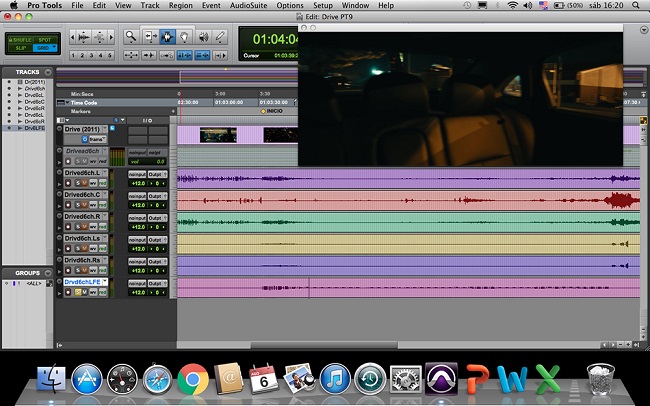This screenshot has width=650, height=406.
Task: Open the Region menu
Action: 180,6
